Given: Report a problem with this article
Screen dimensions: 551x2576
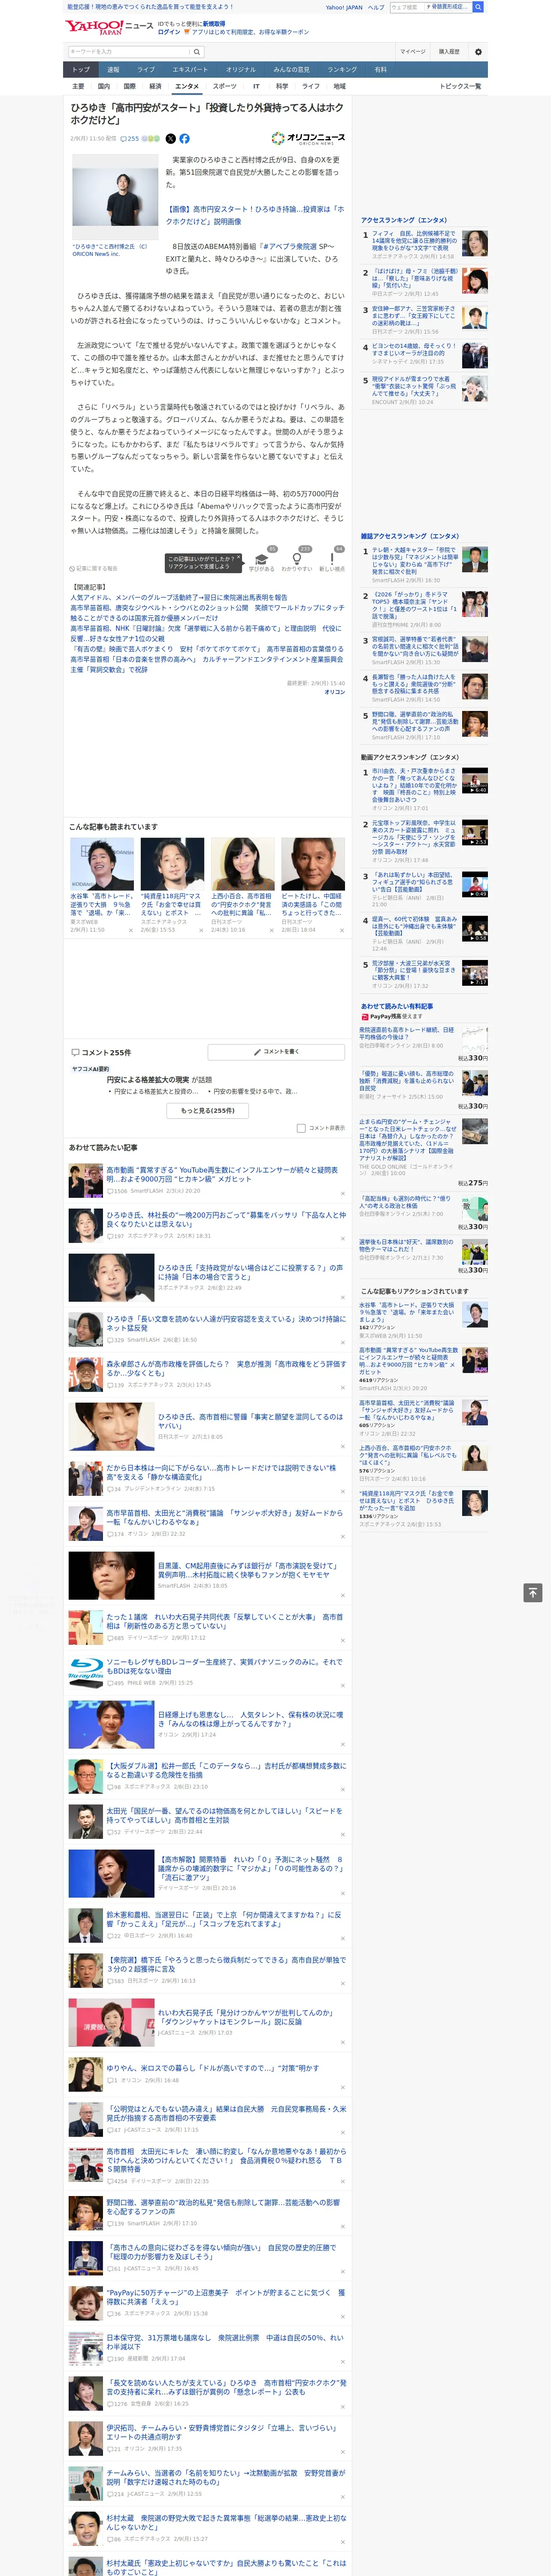Looking at the screenshot, I should click(x=94, y=568).
